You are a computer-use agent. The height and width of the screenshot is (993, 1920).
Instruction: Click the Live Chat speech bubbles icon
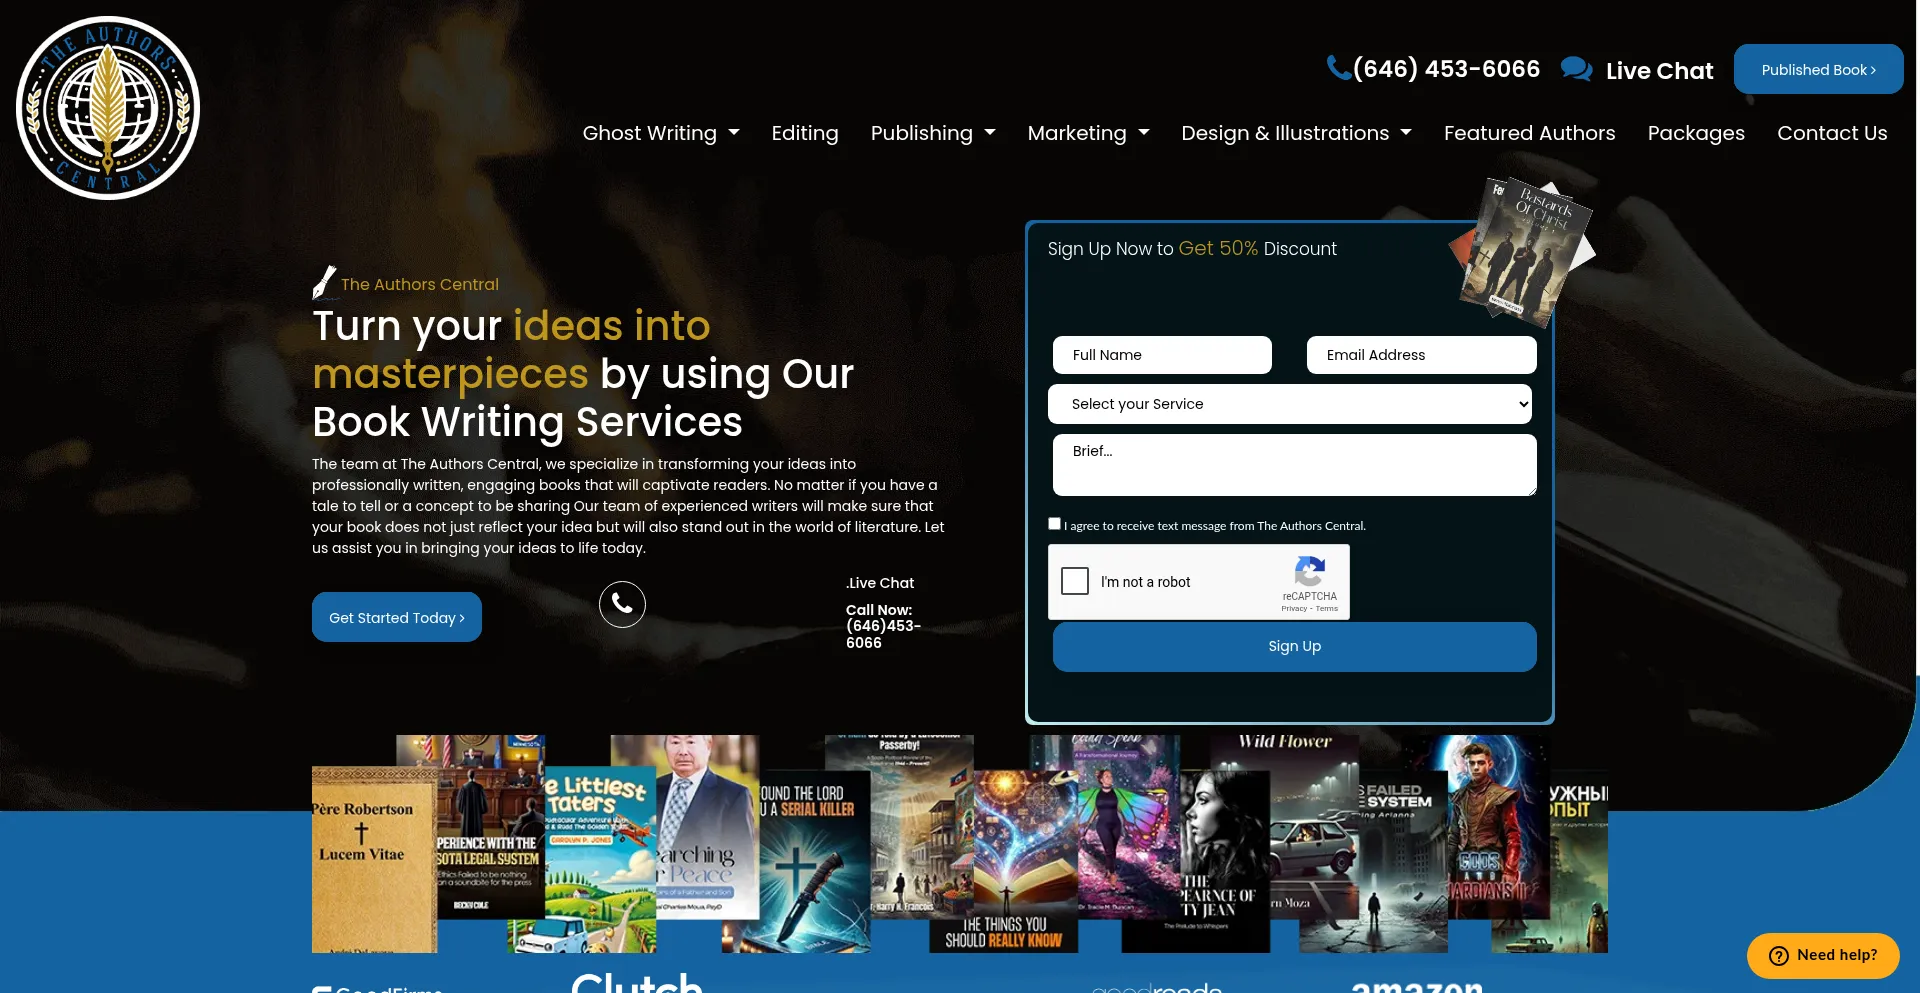click(x=1576, y=69)
